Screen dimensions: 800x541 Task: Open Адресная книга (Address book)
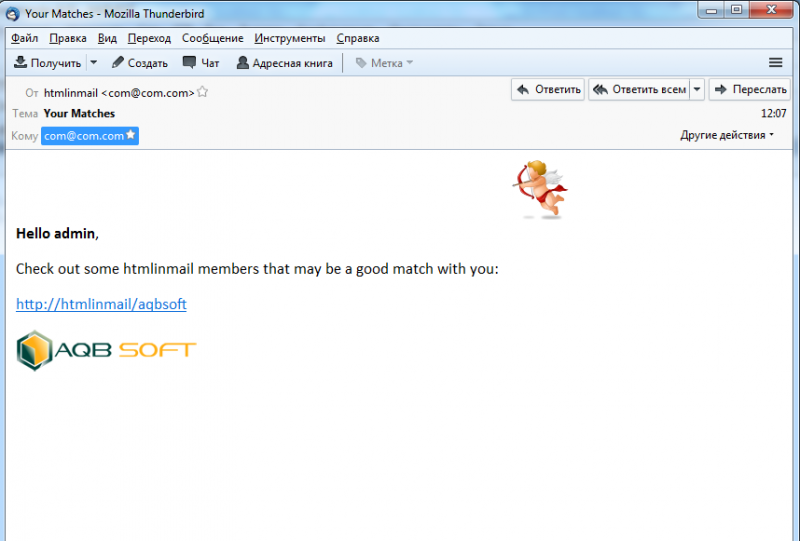[285, 63]
